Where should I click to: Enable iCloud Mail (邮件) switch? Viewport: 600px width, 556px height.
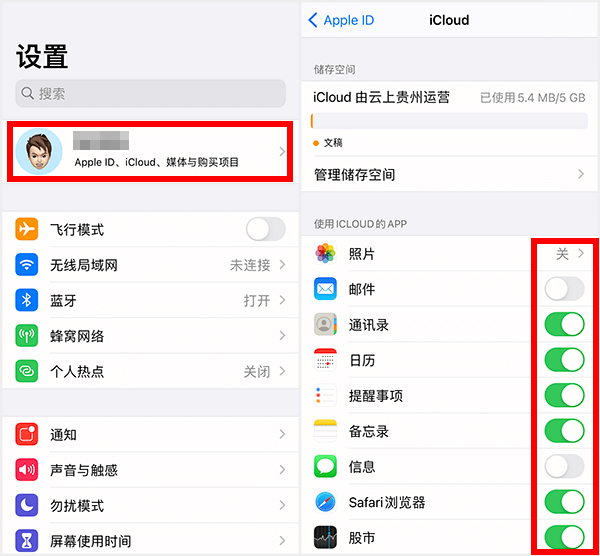tap(564, 289)
